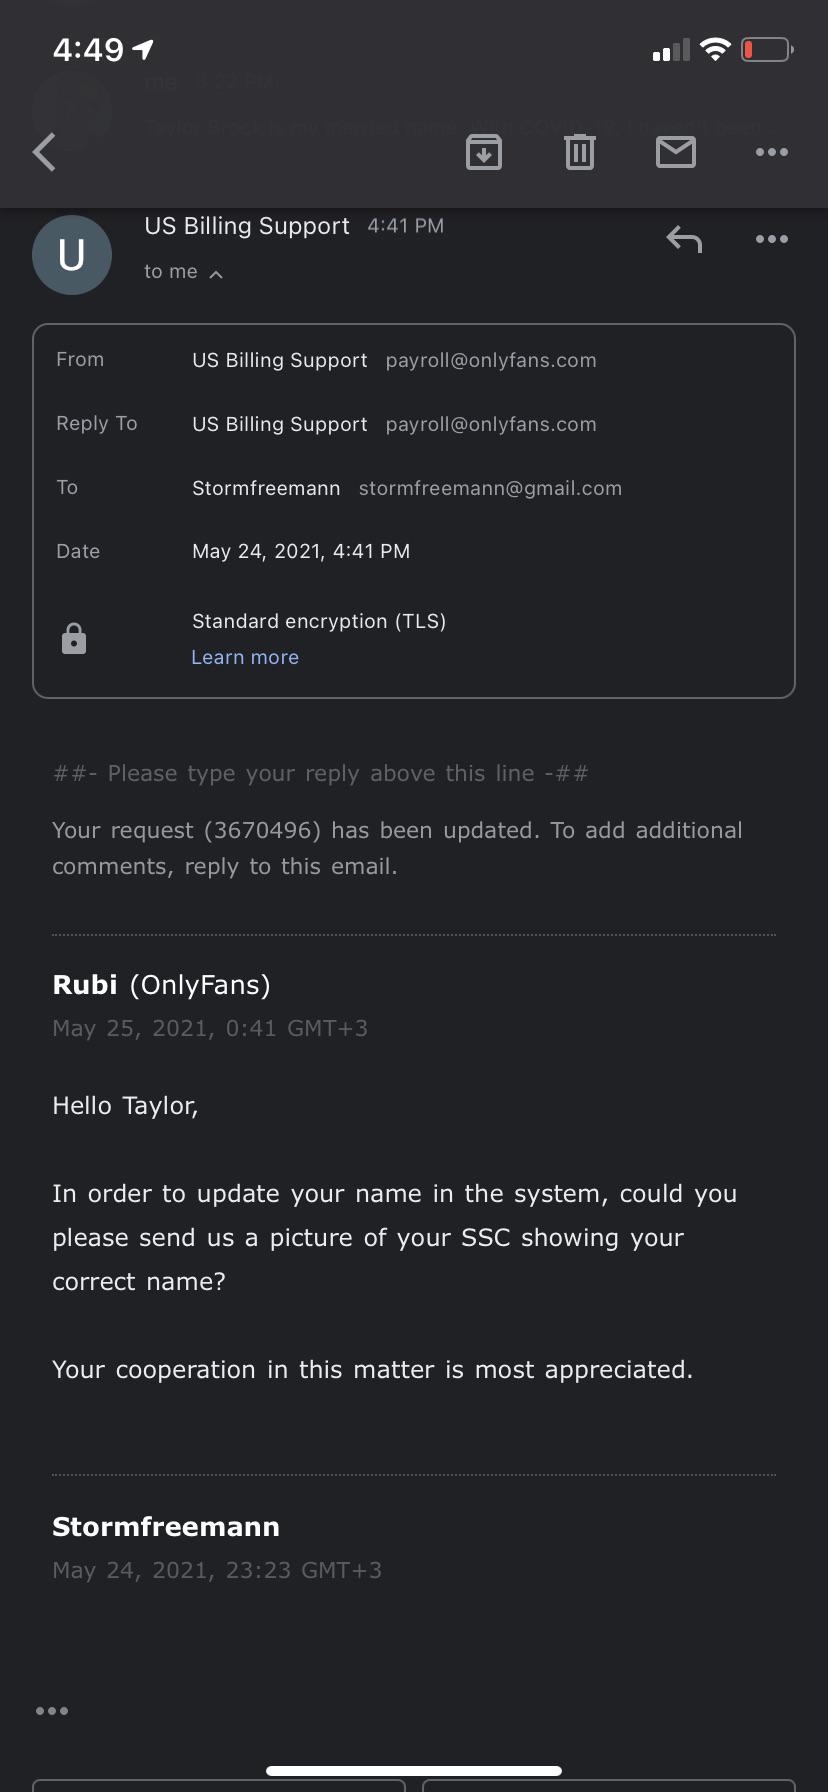Image resolution: width=828 pixels, height=1792 pixels.
Task: Archive this email with the archive icon
Action: (484, 152)
